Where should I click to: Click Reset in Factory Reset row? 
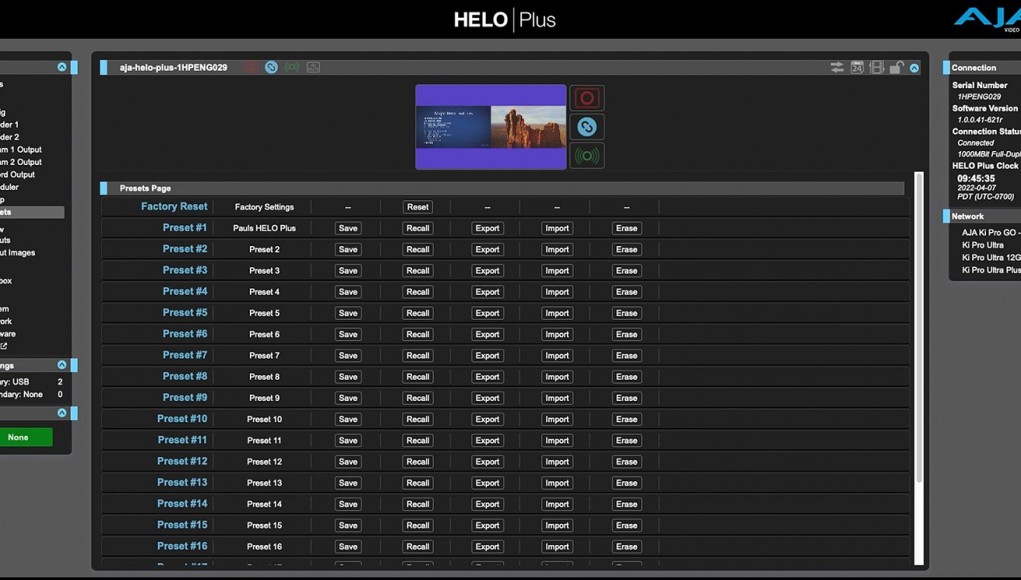417,207
